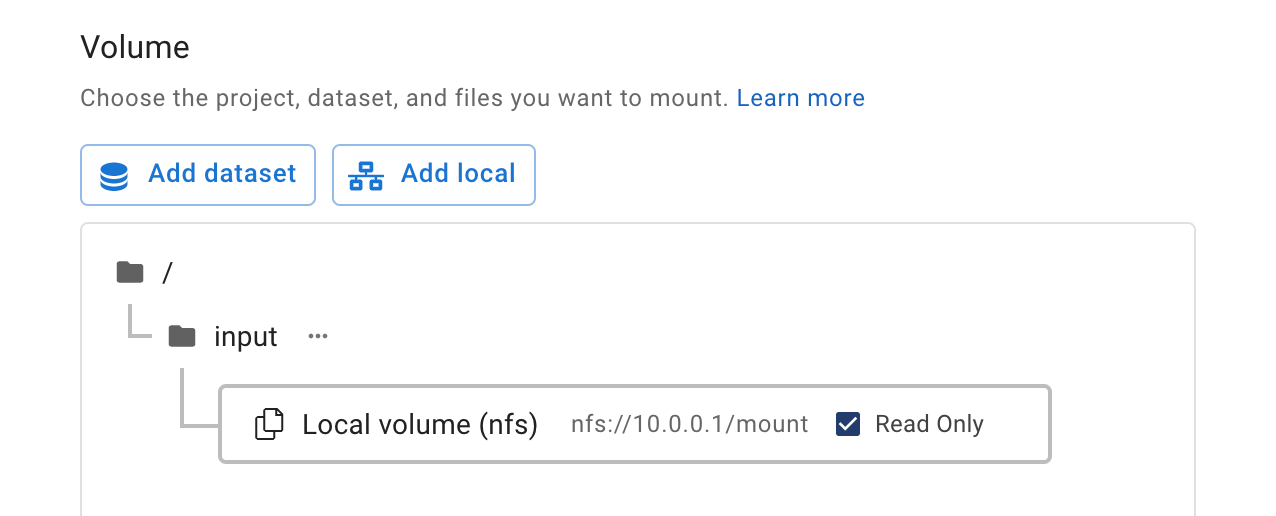This screenshot has height=516, width=1276.
Task: Open the Learn more link
Action: pos(801,98)
